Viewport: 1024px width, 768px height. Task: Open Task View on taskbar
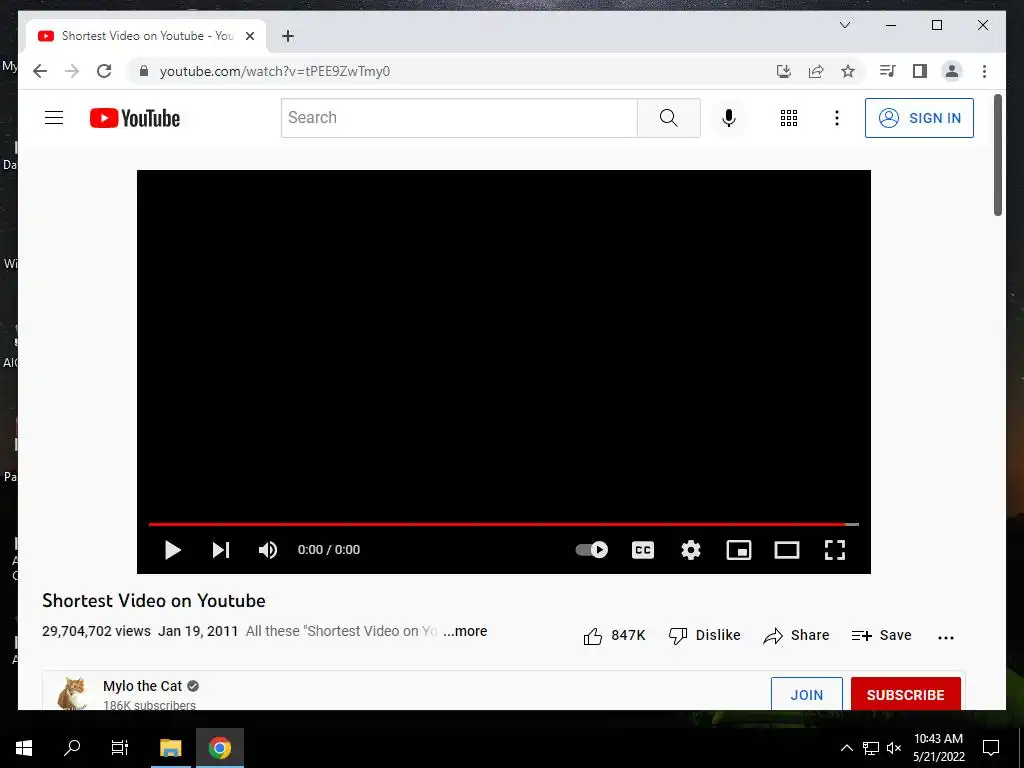pos(120,748)
